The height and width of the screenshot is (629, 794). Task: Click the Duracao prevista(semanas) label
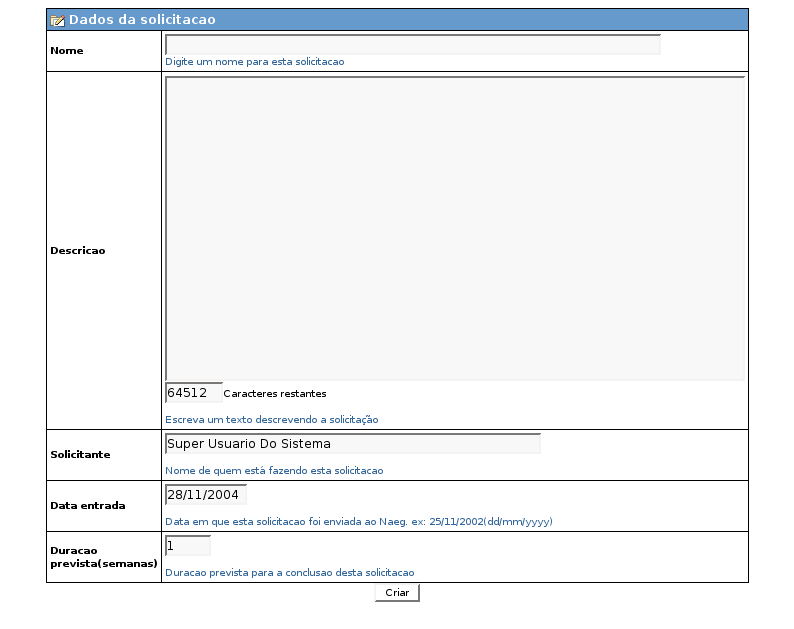coord(104,557)
